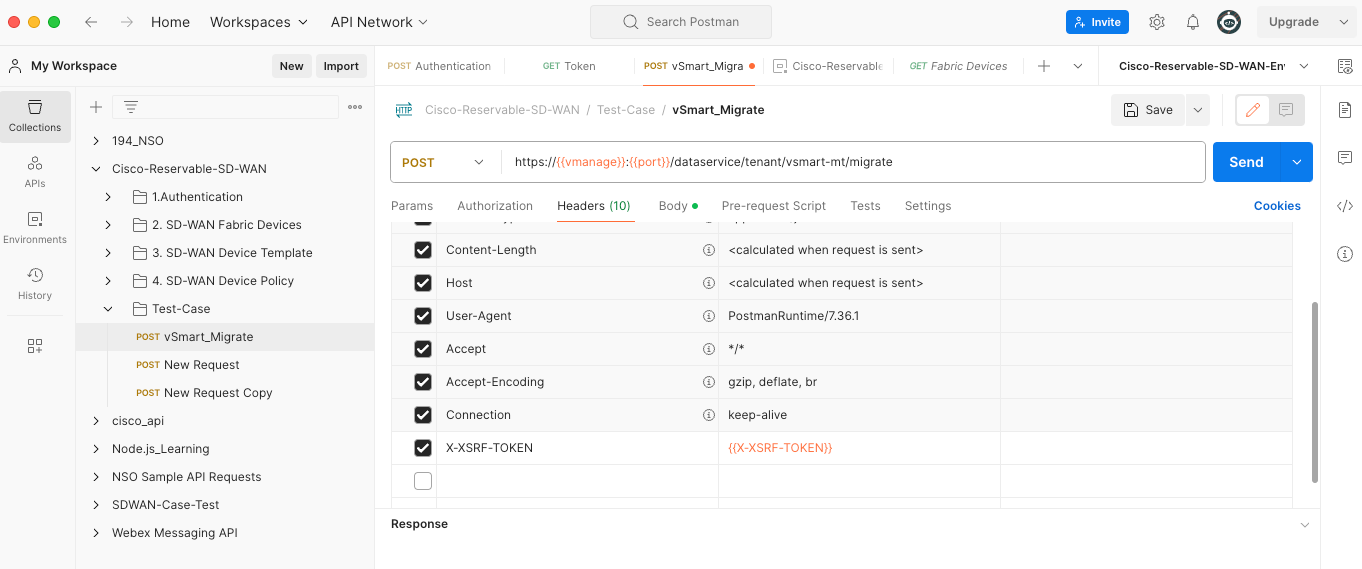Uncheck the User-Agent header checkbox
1362x569 pixels.
point(423,316)
